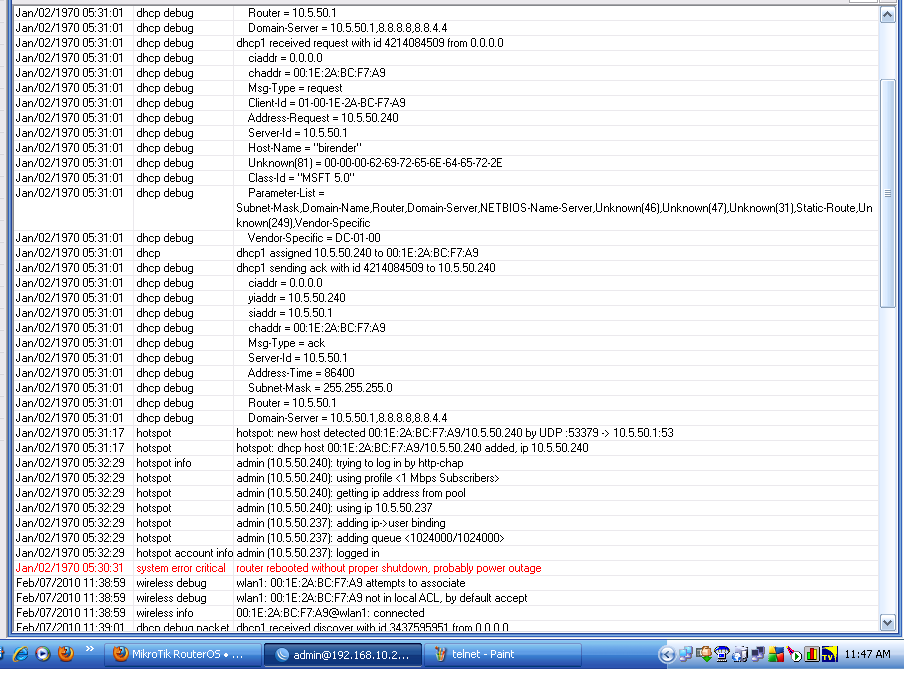The image size is (906, 691).
Task: Click the 'hotspot account info' topic cell
Action: pyautogui.click(x=184, y=553)
